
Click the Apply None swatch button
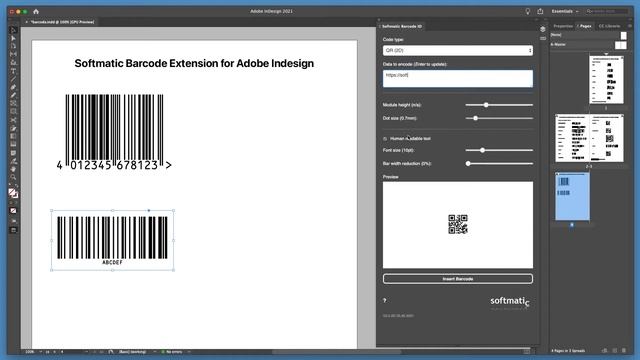tap(13, 211)
